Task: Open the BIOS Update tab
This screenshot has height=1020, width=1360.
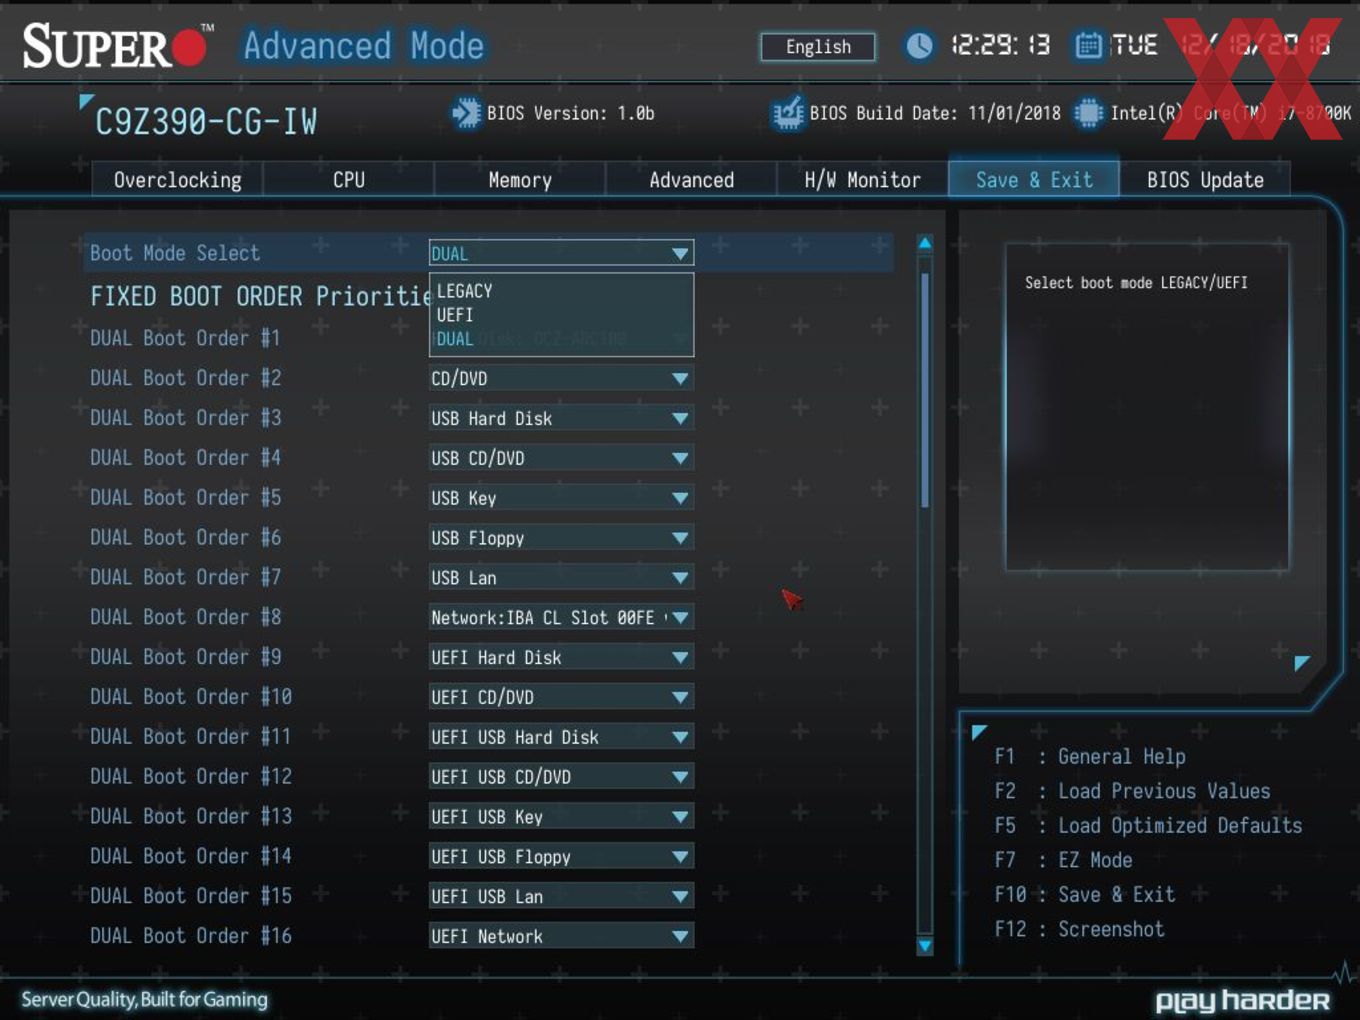Action: click(x=1205, y=180)
